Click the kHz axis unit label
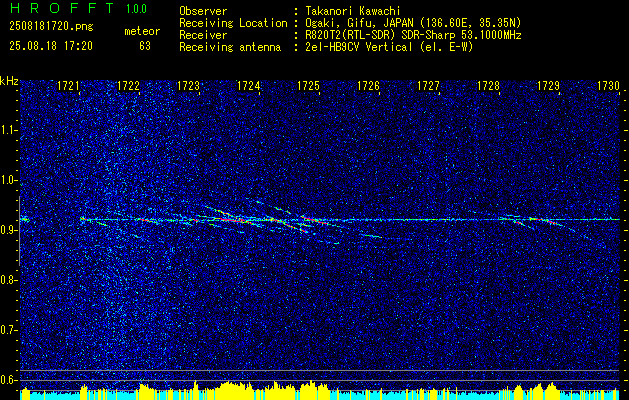 click(x=9, y=81)
